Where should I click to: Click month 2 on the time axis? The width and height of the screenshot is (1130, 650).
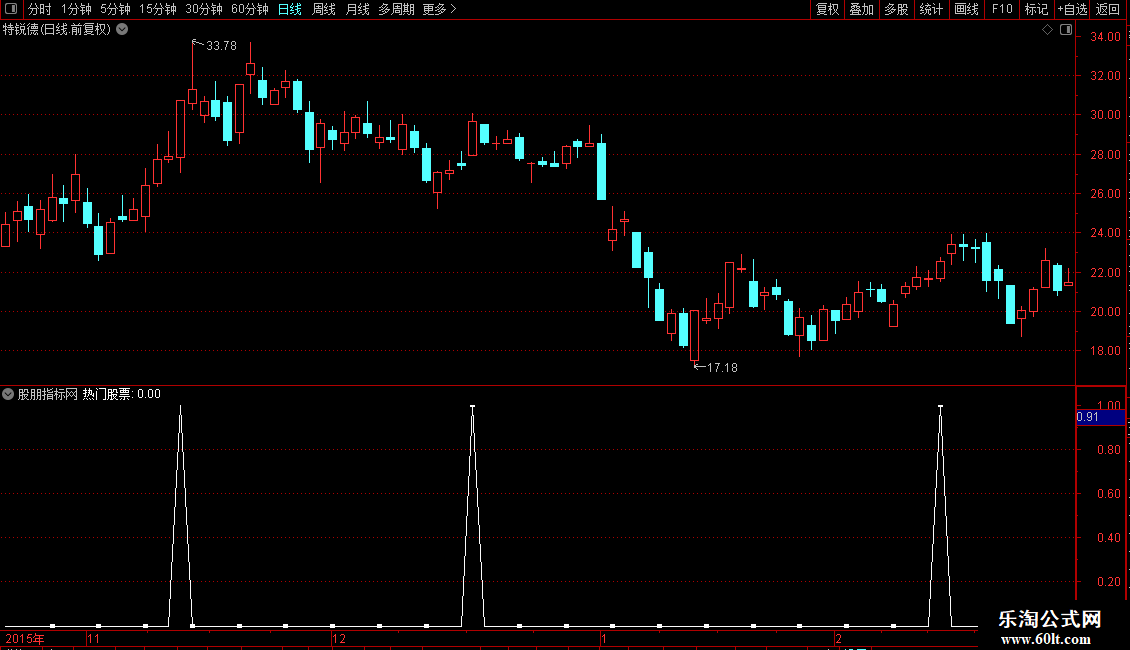coord(838,638)
